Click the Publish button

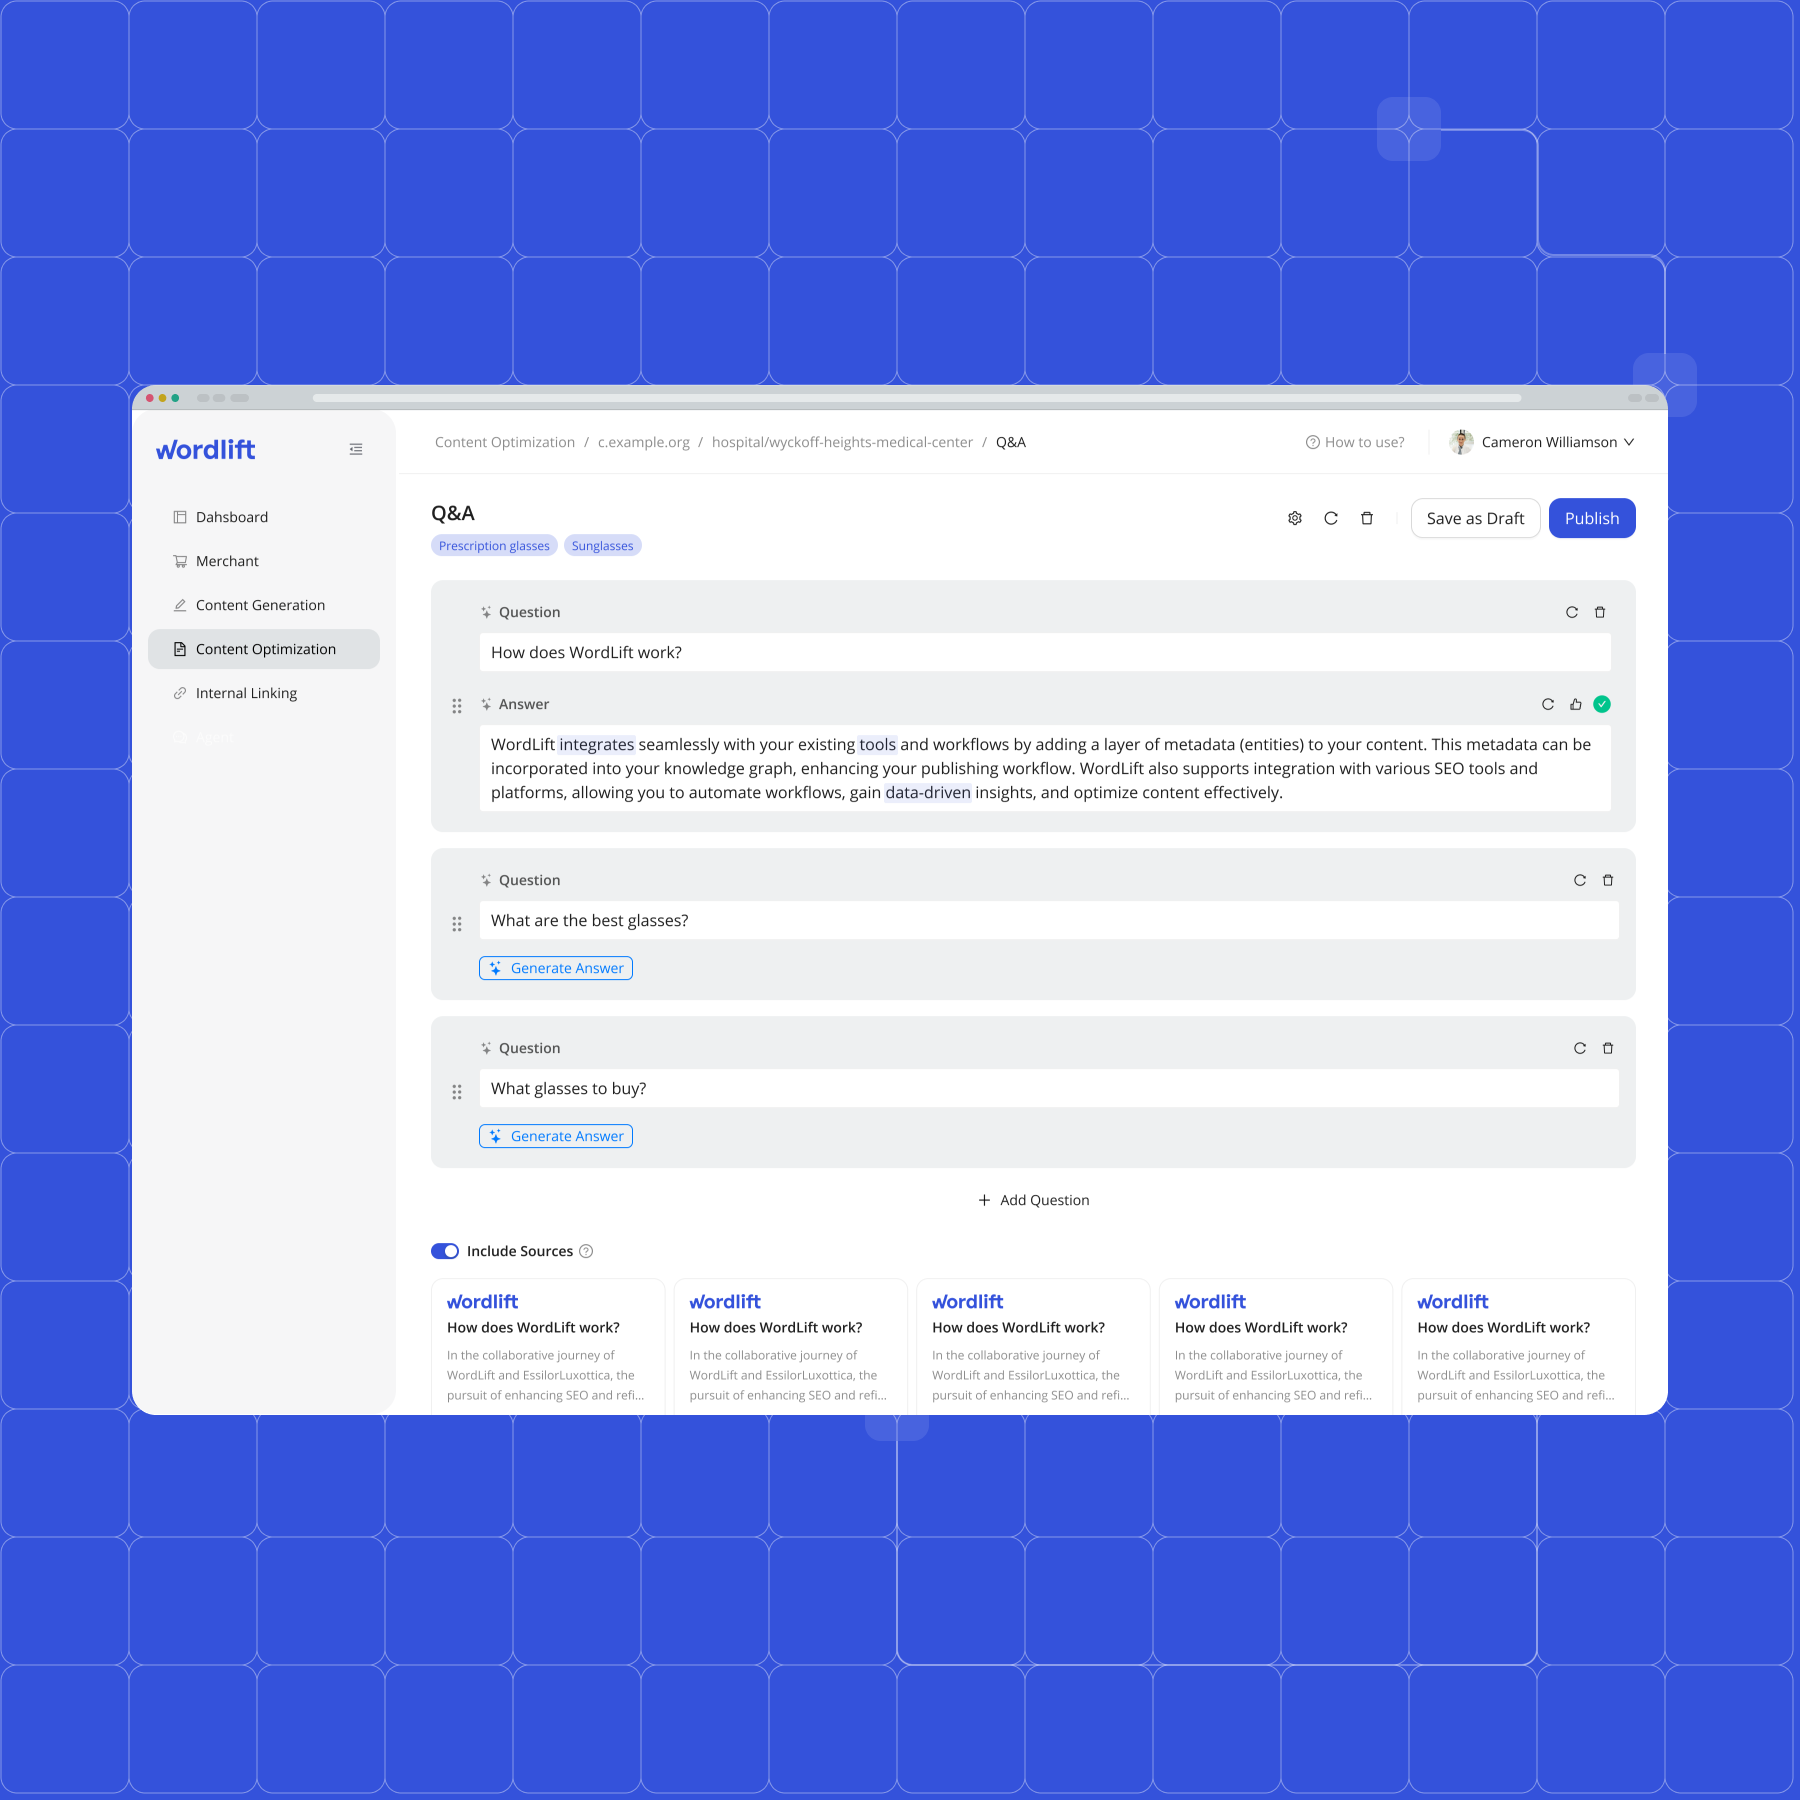pos(1591,518)
